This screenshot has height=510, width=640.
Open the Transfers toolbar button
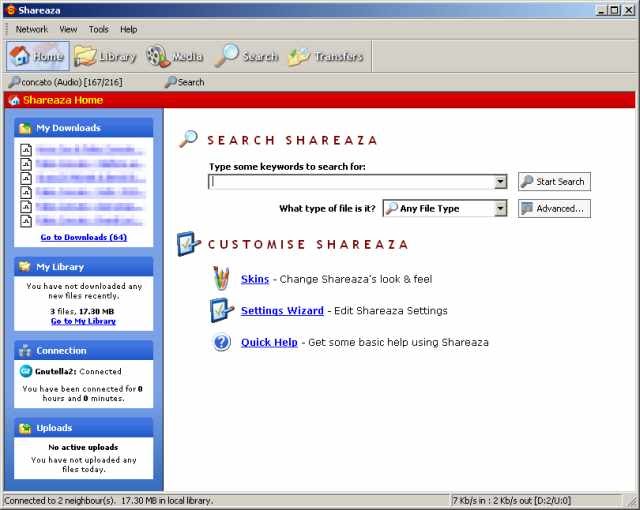point(326,56)
